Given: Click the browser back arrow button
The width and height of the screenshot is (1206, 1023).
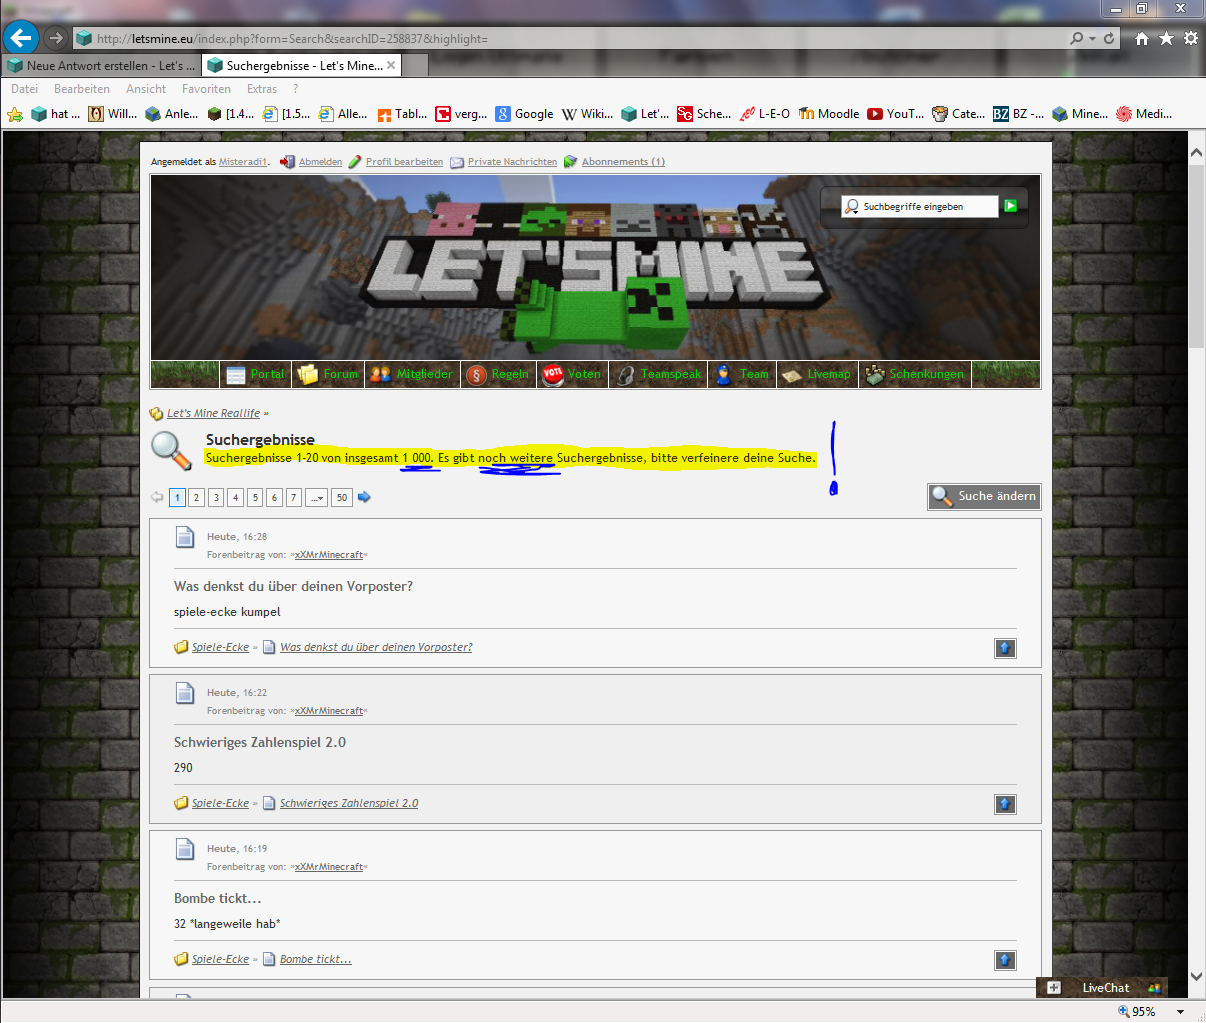Looking at the screenshot, I should click(20, 38).
